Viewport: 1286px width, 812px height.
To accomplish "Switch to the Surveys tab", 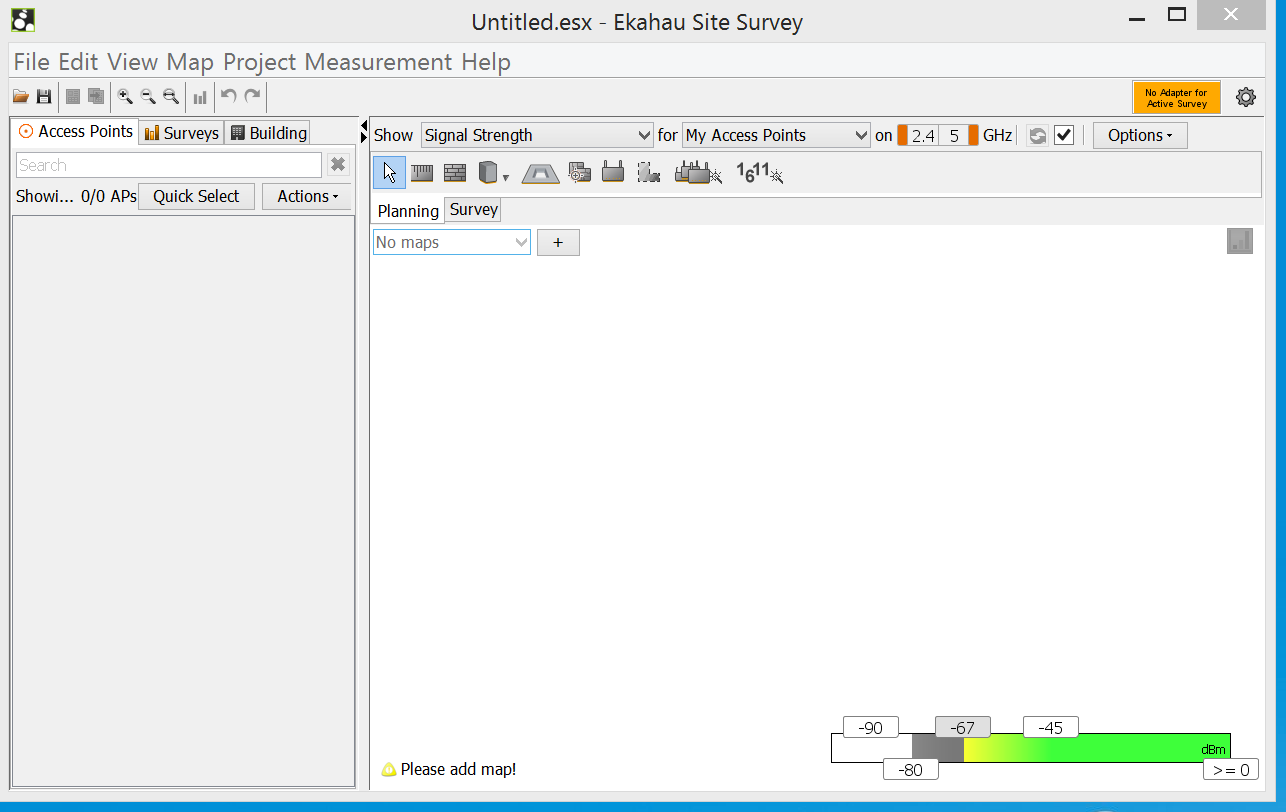I will tap(181, 133).
